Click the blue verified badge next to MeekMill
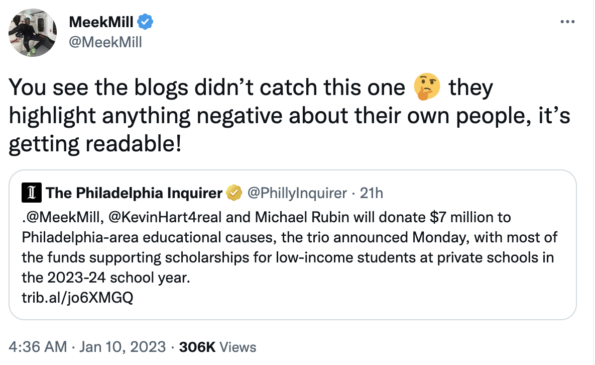This screenshot has height=365, width=595. click(x=145, y=22)
